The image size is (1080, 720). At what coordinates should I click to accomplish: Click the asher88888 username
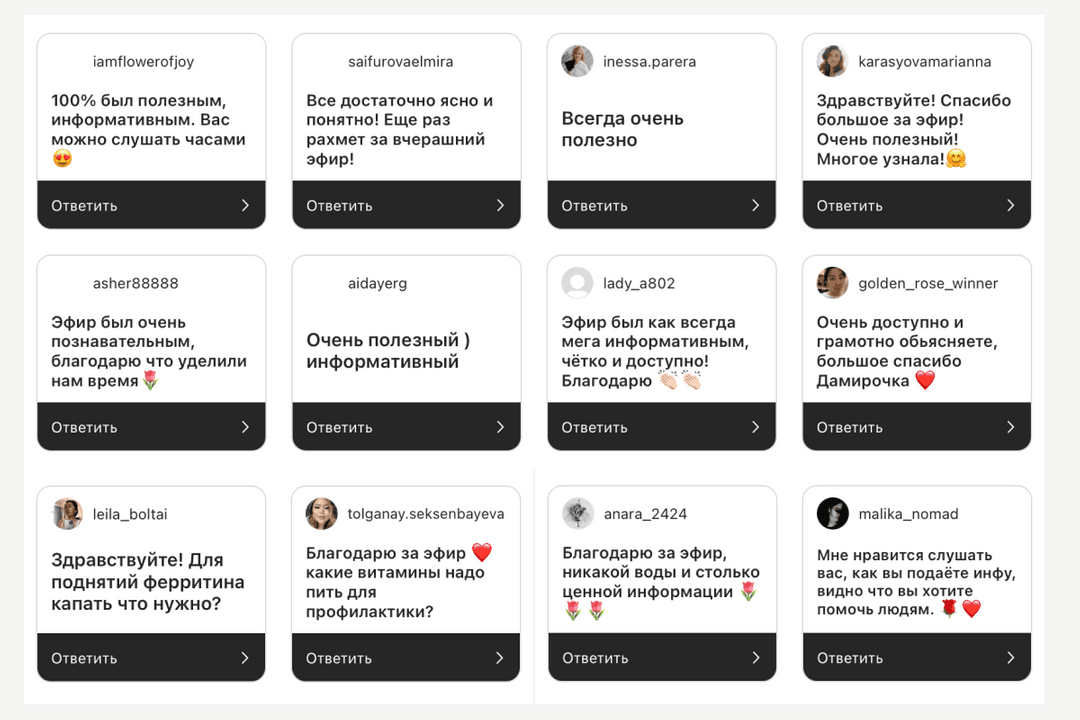pyautogui.click(x=135, y=284)
